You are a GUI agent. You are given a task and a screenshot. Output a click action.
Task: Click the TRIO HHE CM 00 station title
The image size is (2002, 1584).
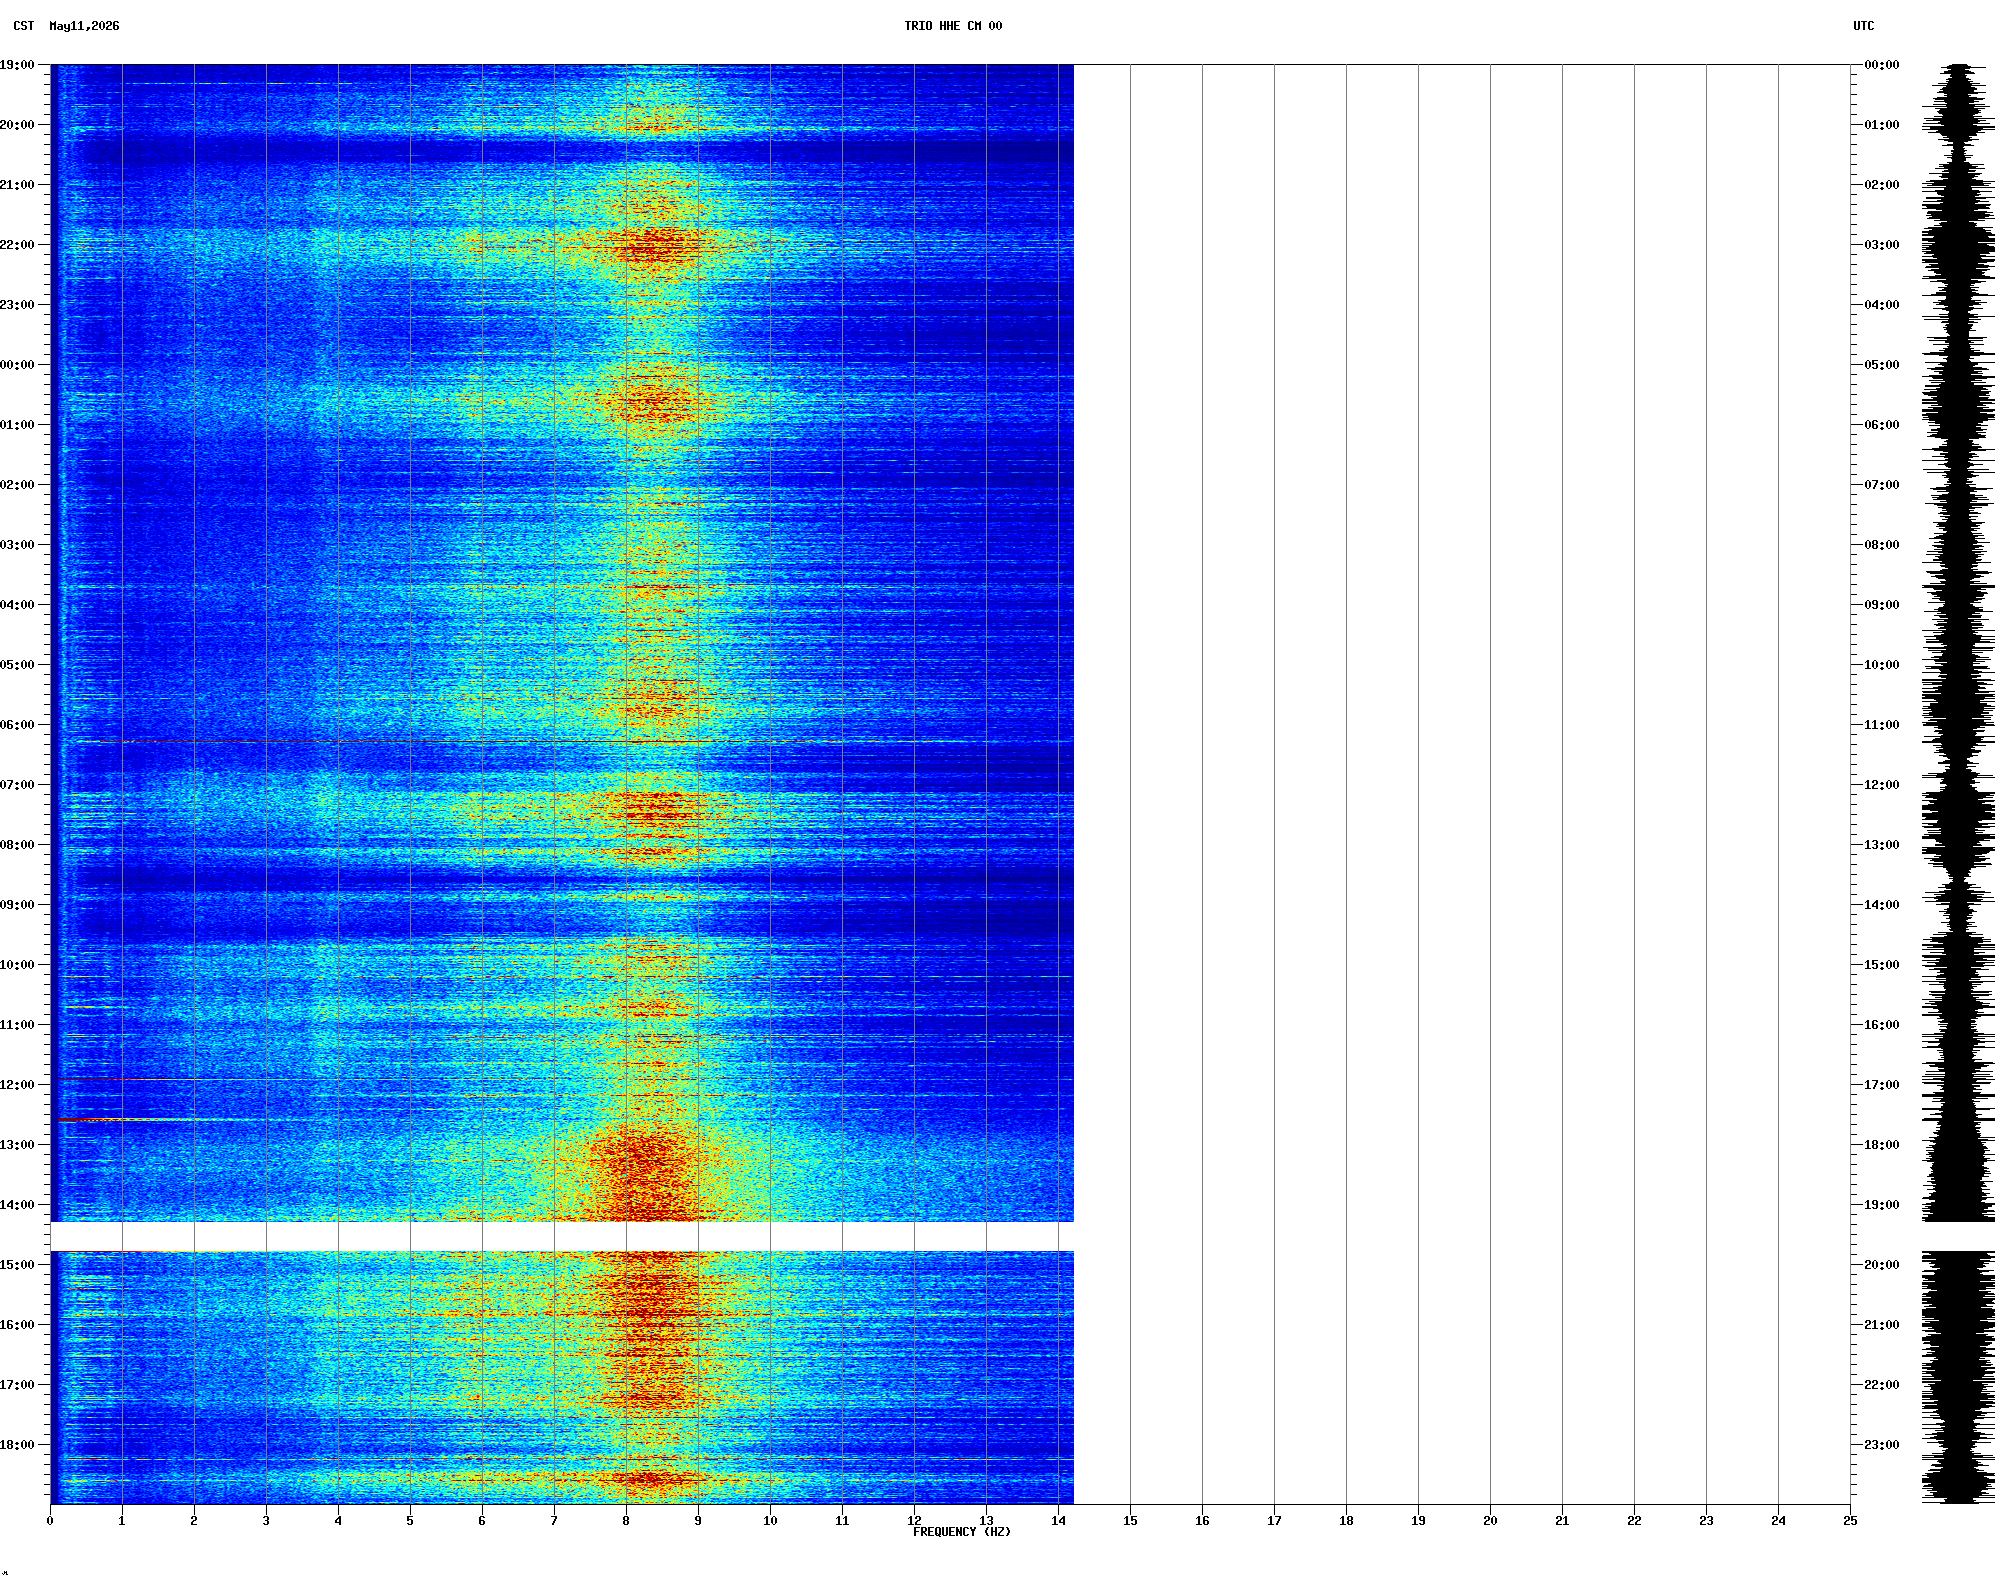coord(953,26)
